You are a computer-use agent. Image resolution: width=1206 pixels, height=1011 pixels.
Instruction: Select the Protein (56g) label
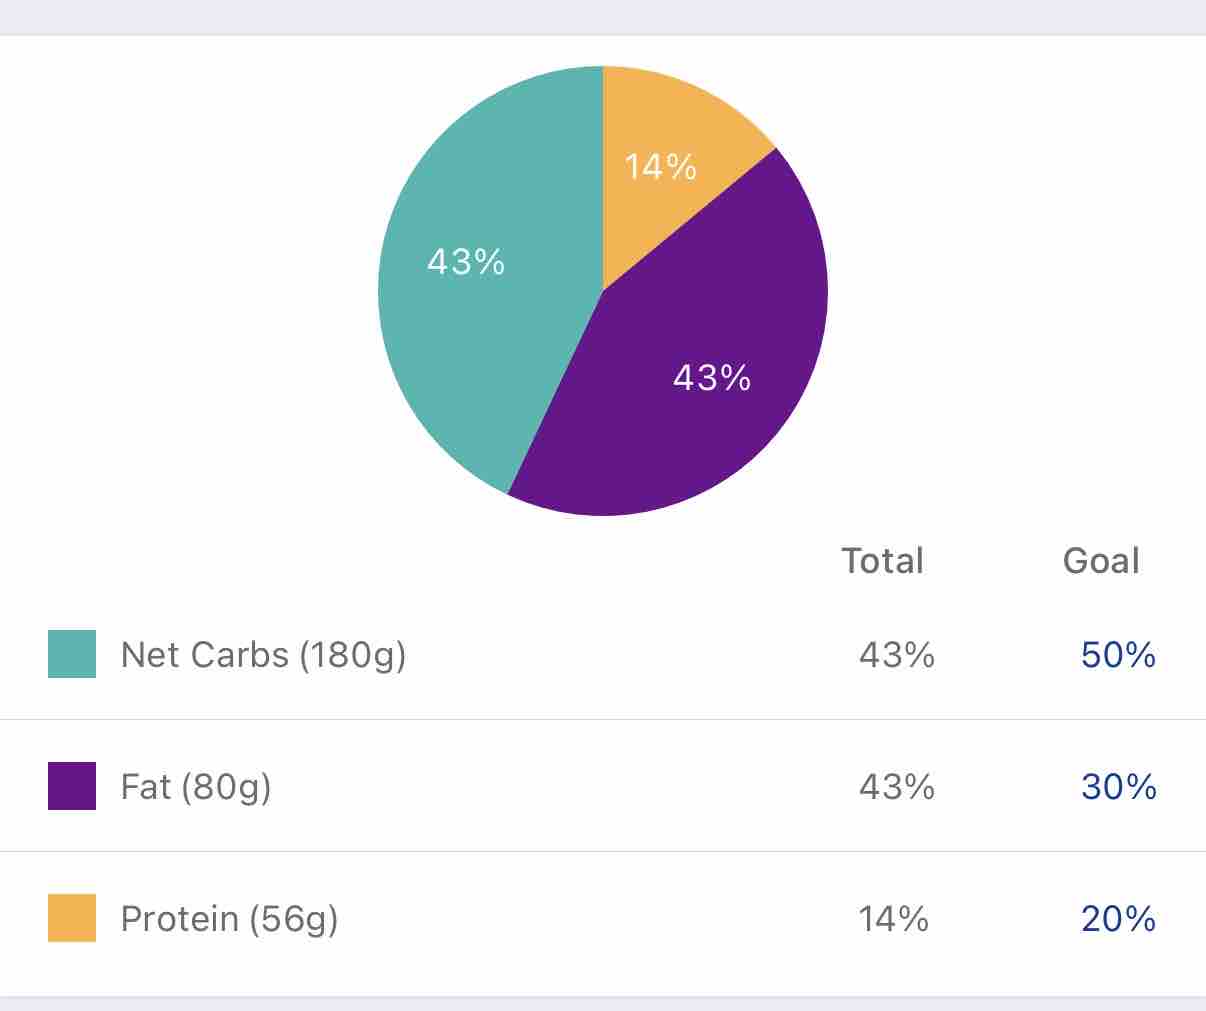click(229, 919)
